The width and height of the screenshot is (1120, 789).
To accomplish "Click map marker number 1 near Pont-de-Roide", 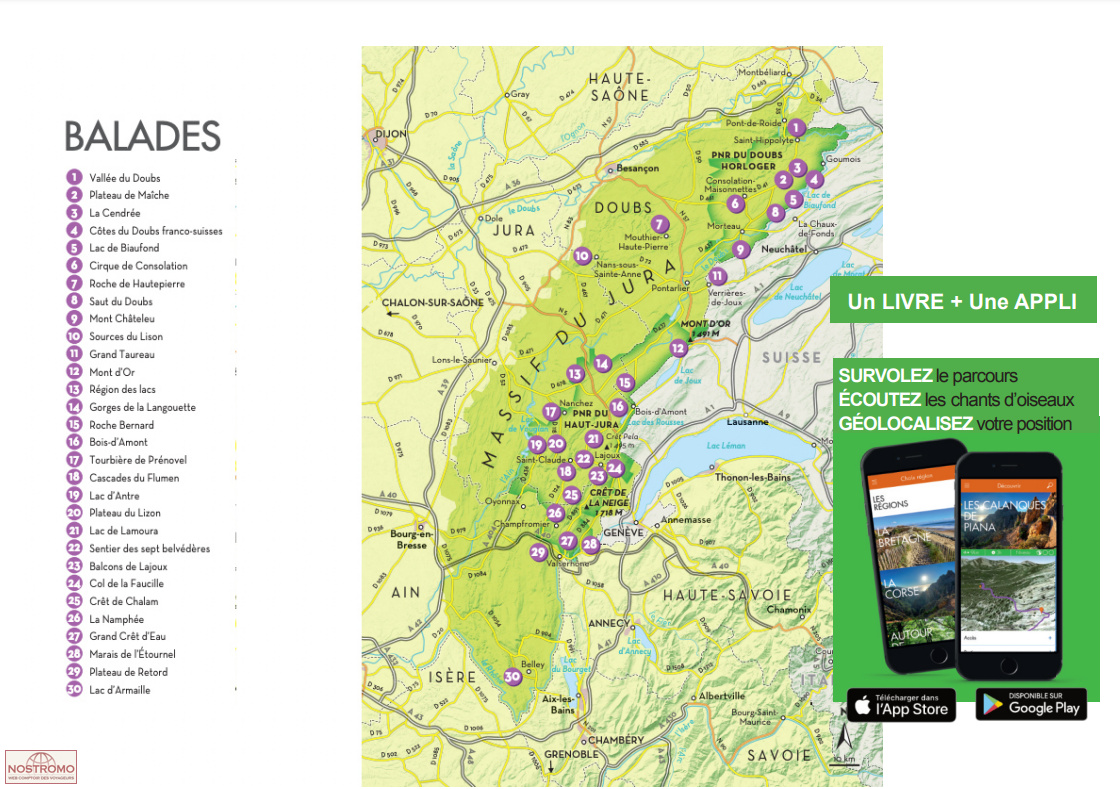I will (796, 129).
